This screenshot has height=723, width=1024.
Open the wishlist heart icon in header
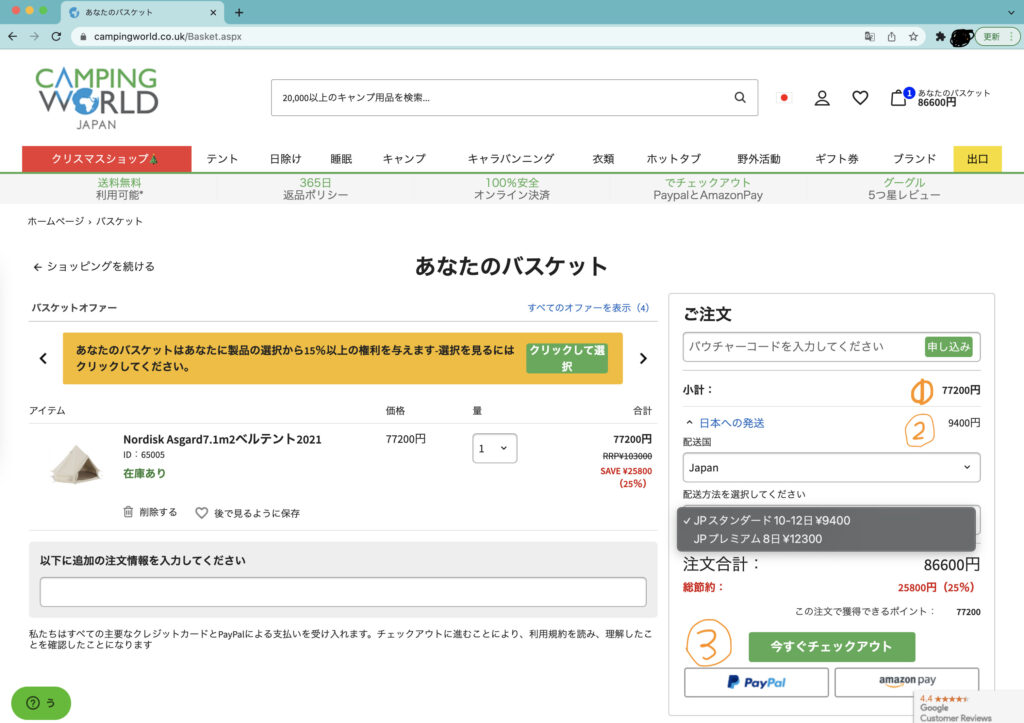[860, 98]
